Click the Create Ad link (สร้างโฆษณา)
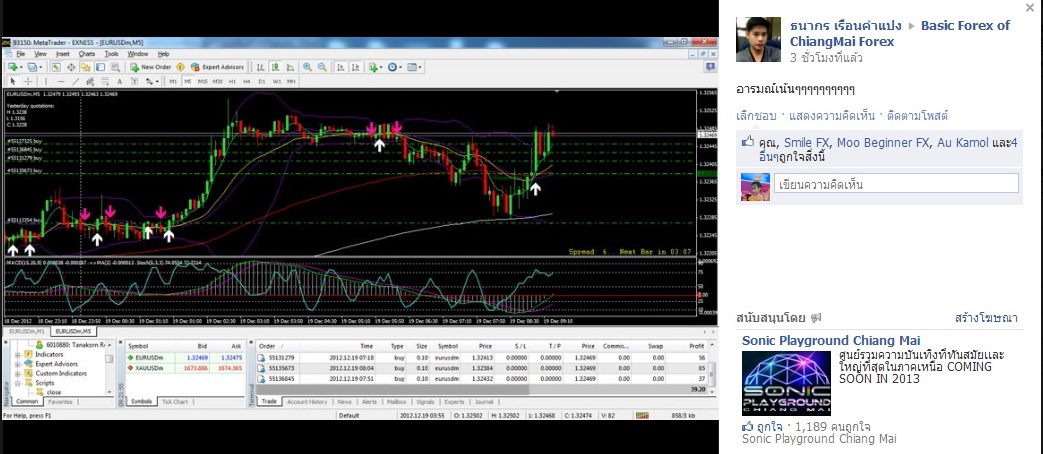This screenshot has height=454, width=1043. point(986,318)
